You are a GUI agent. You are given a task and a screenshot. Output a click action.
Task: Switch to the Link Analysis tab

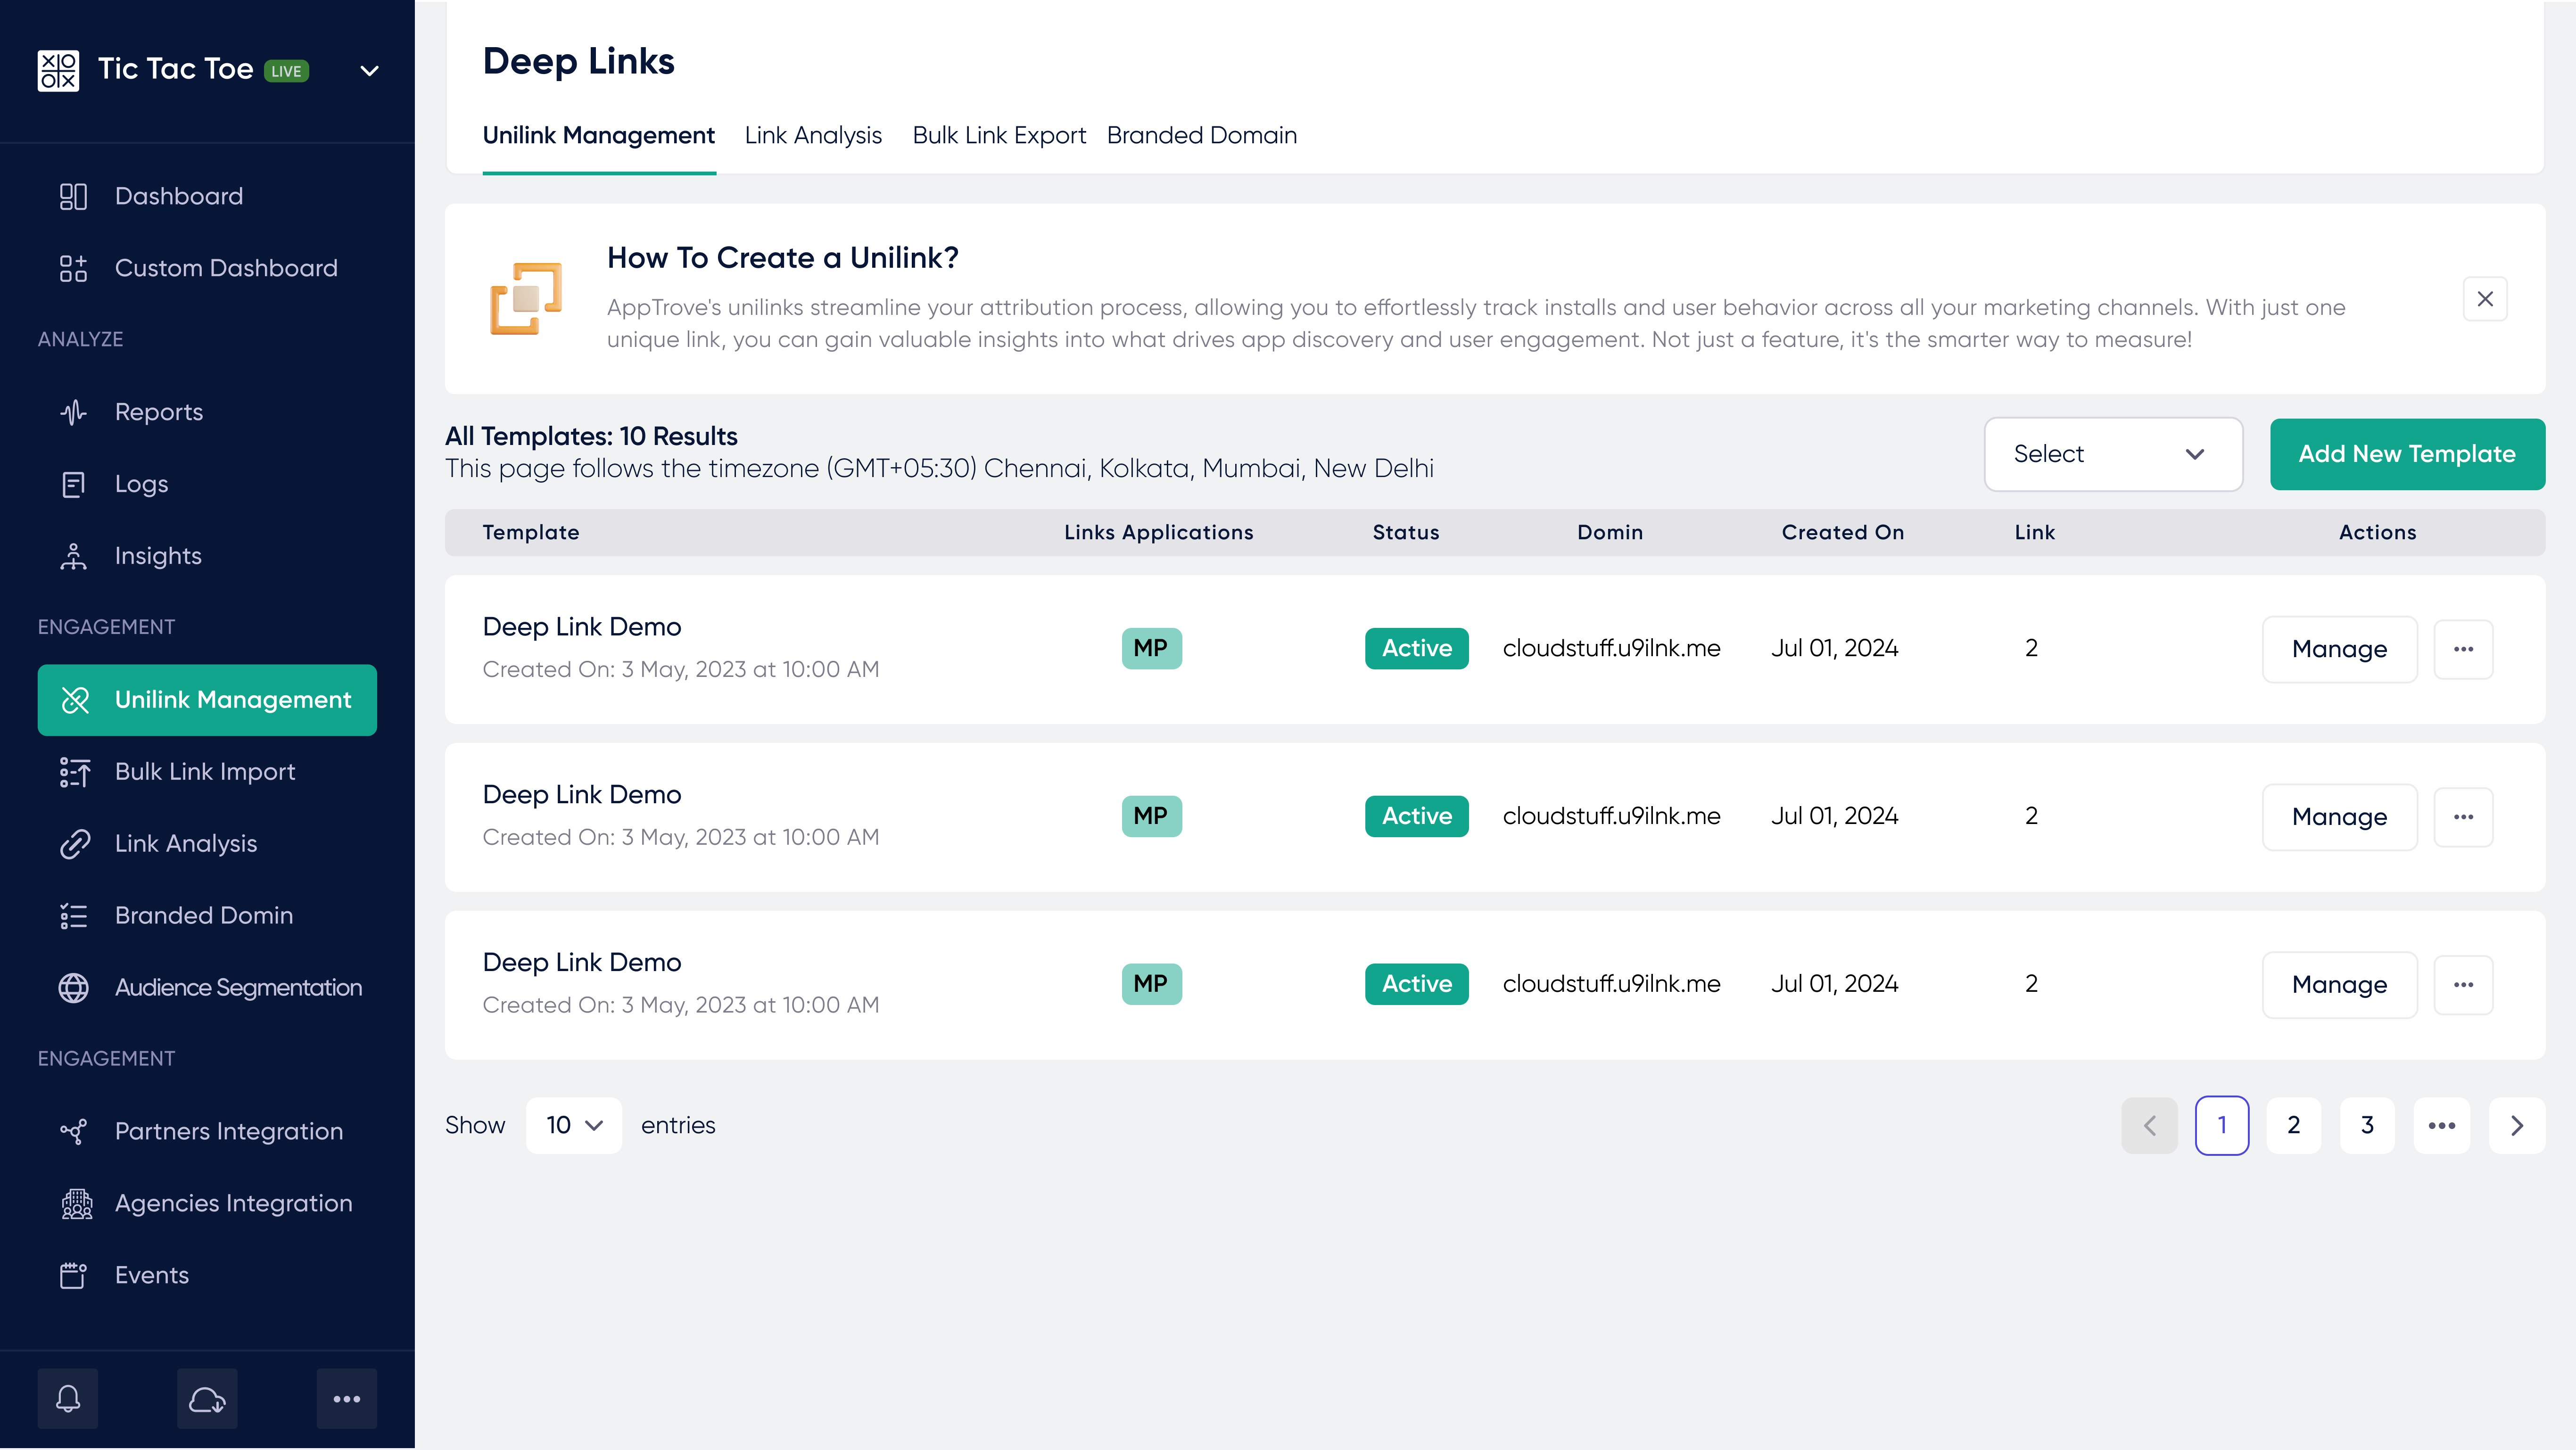813,136
